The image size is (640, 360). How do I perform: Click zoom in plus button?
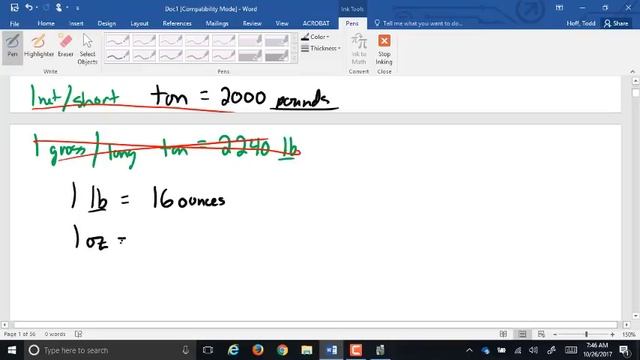[x=612, y=334]
